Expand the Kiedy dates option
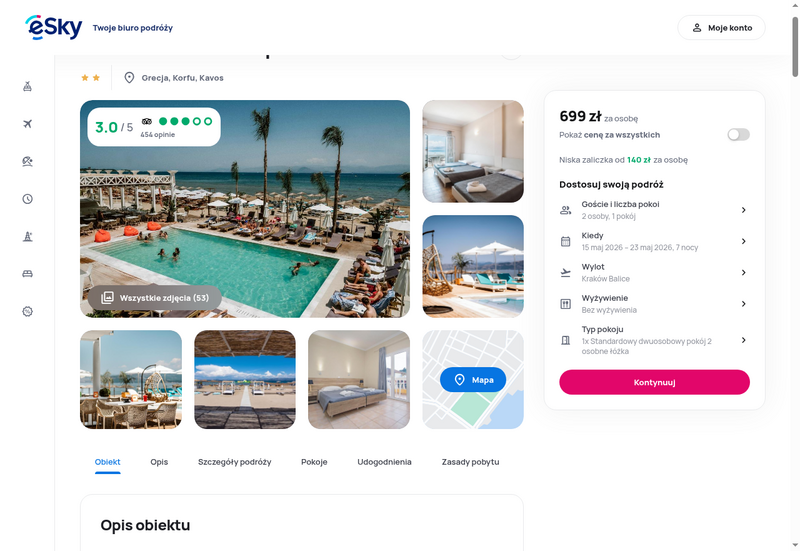This screenshot has width=800, height=551. 654,241
